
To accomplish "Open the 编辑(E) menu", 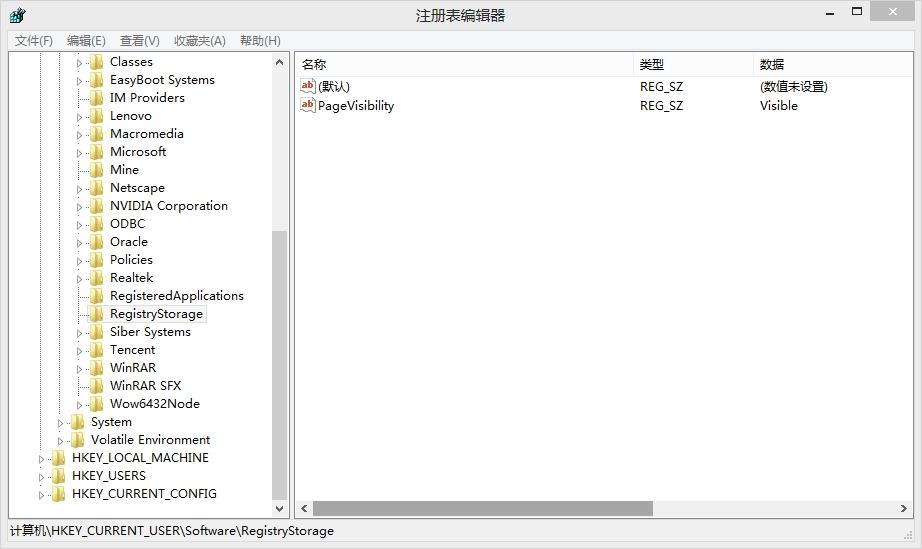I will point(86,41).
